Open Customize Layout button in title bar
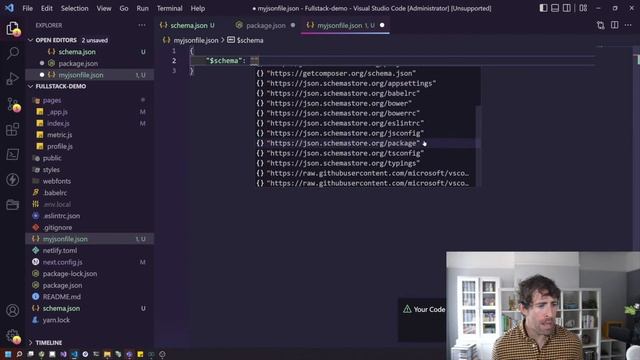 pos(583,8)
